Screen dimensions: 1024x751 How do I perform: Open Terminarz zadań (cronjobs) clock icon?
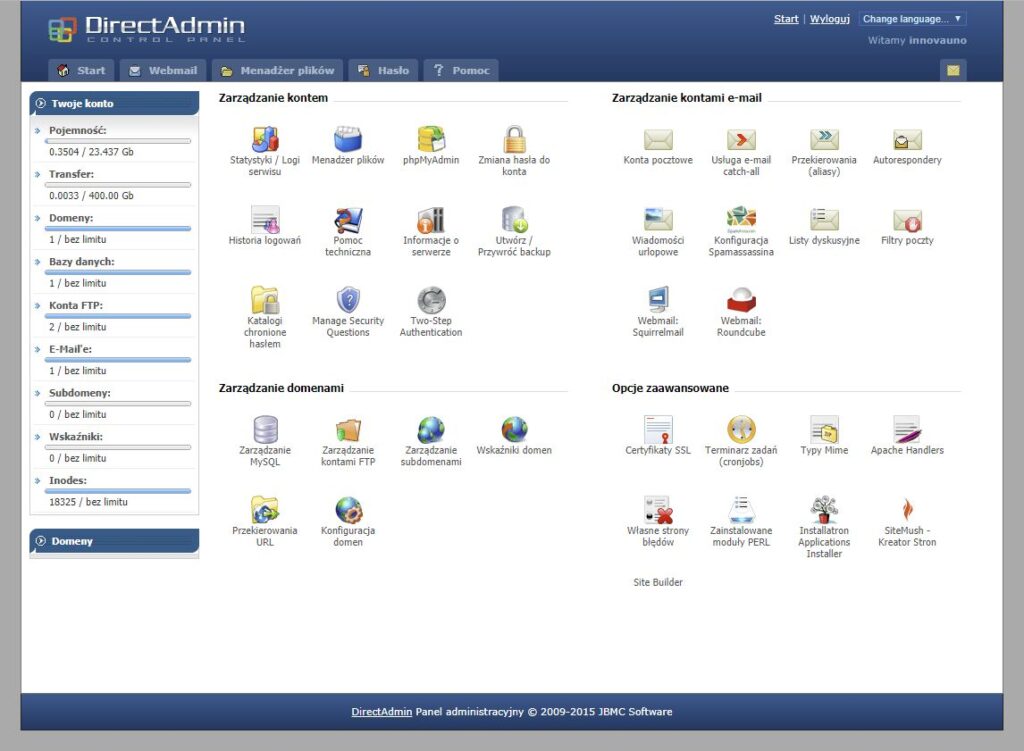[741, 429]
